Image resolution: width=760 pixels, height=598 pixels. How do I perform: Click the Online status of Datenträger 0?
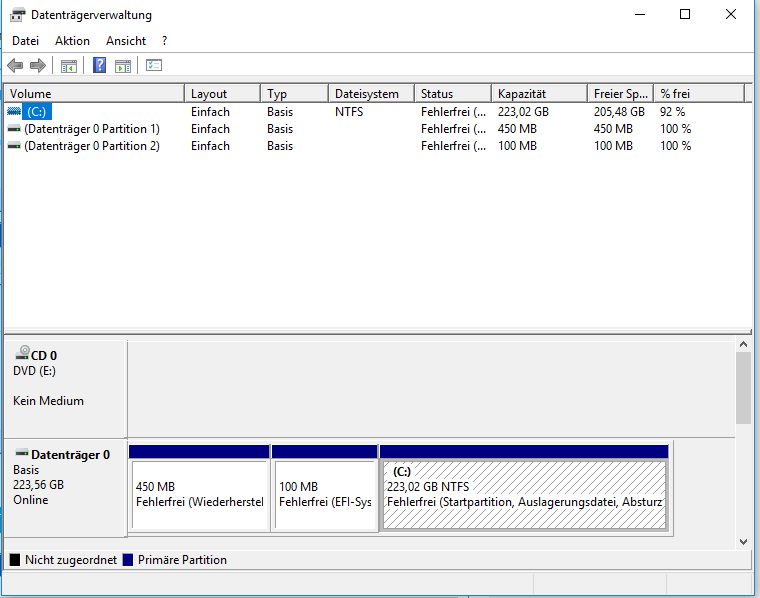31,500
